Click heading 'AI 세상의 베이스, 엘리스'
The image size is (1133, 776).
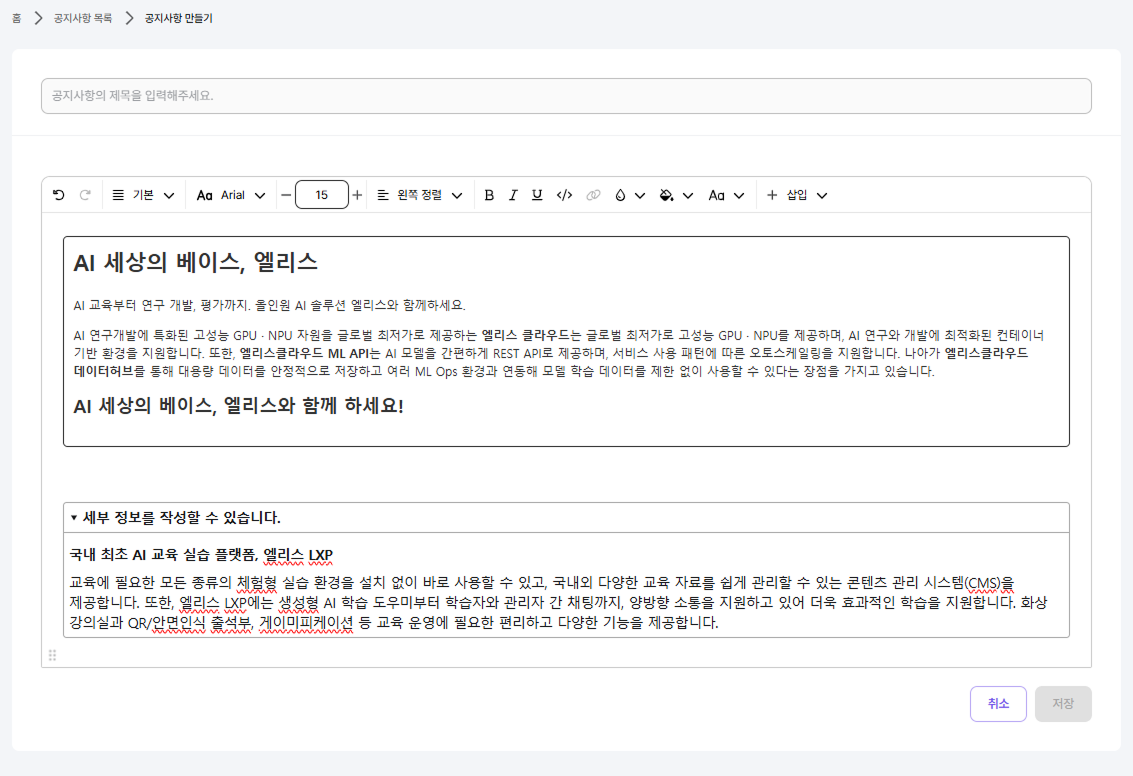pyautogui.click(x=195, y=262)
